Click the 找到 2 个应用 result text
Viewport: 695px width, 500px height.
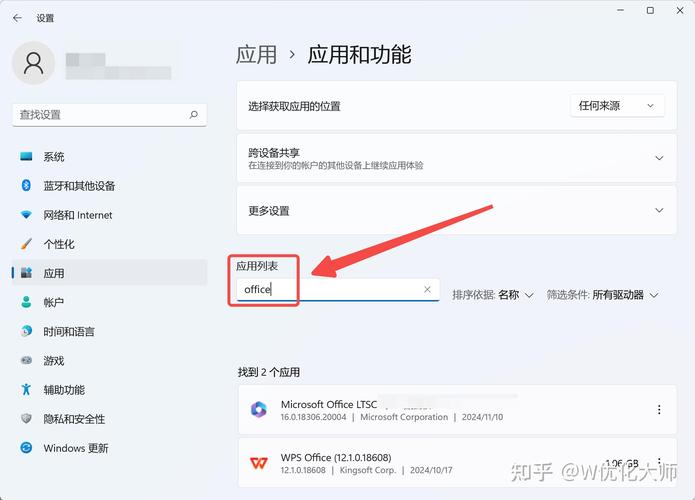tap(269, 372)
